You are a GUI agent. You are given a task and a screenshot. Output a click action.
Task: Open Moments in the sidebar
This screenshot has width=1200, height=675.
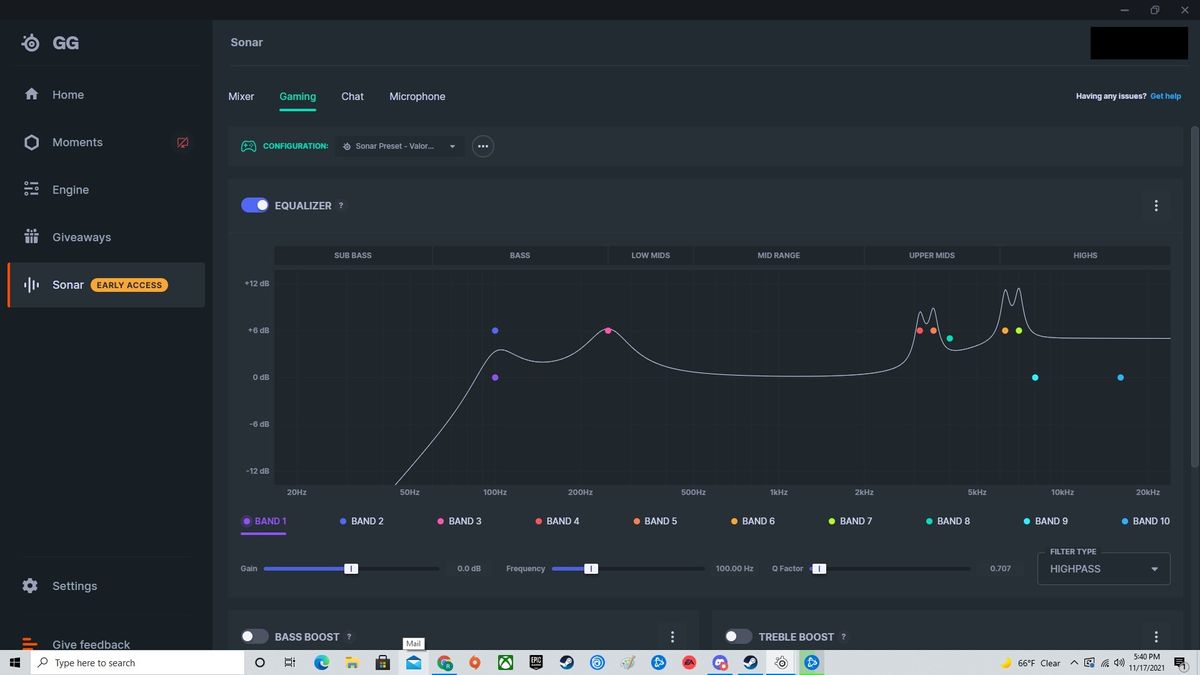[77, 143]
